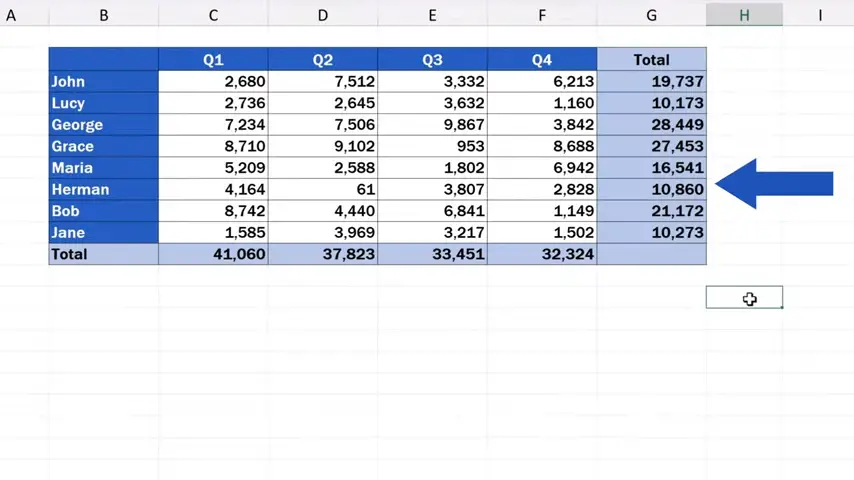Select column A header
Image resolution: width=854 pixels, height=480 pixels.
tap(11, 15)
